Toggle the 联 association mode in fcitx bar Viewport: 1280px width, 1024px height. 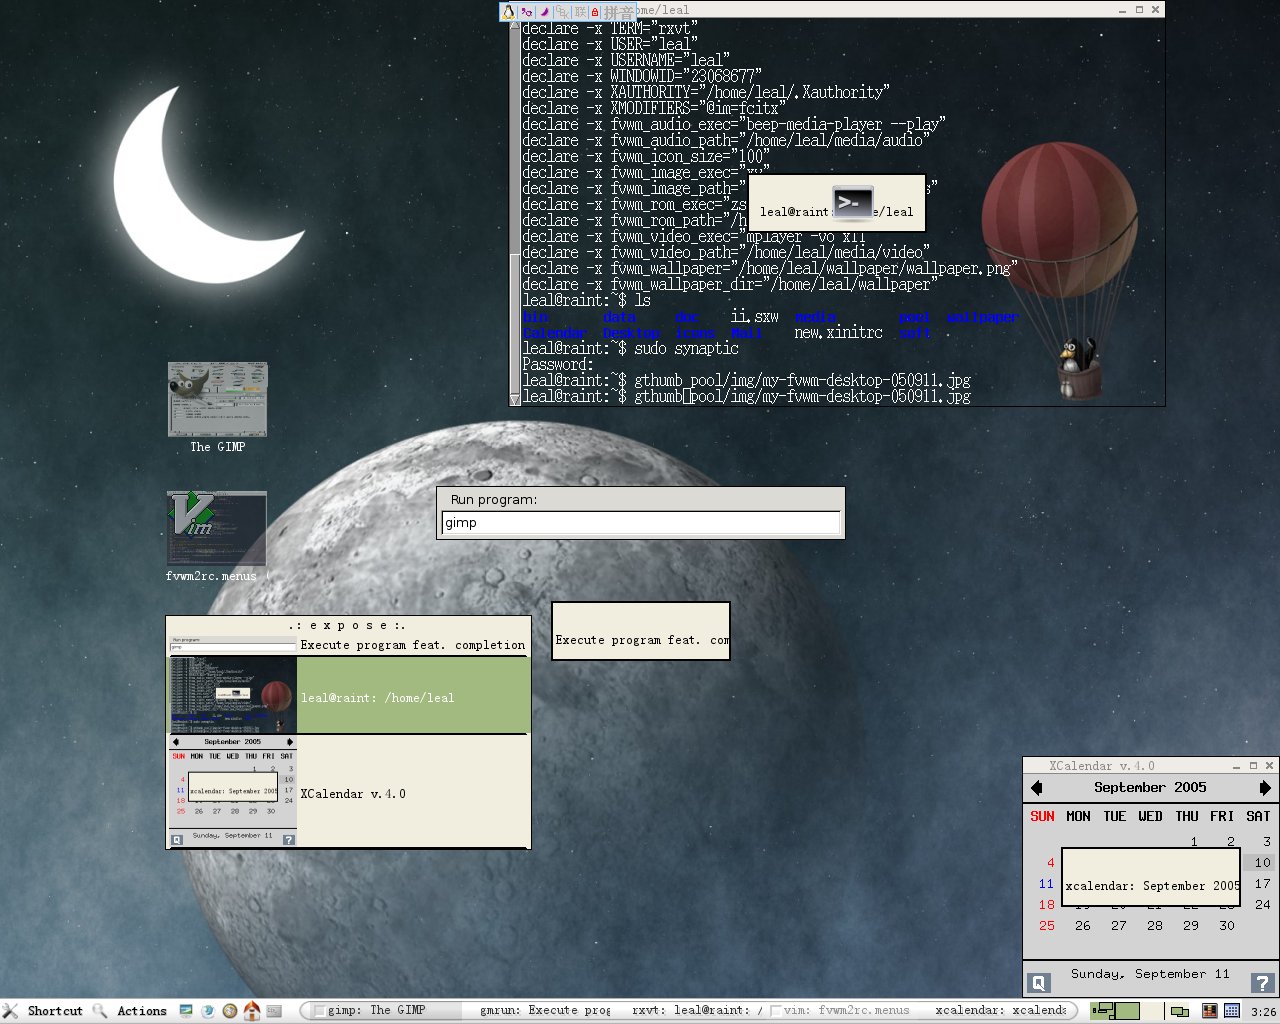tap(580, 12)
